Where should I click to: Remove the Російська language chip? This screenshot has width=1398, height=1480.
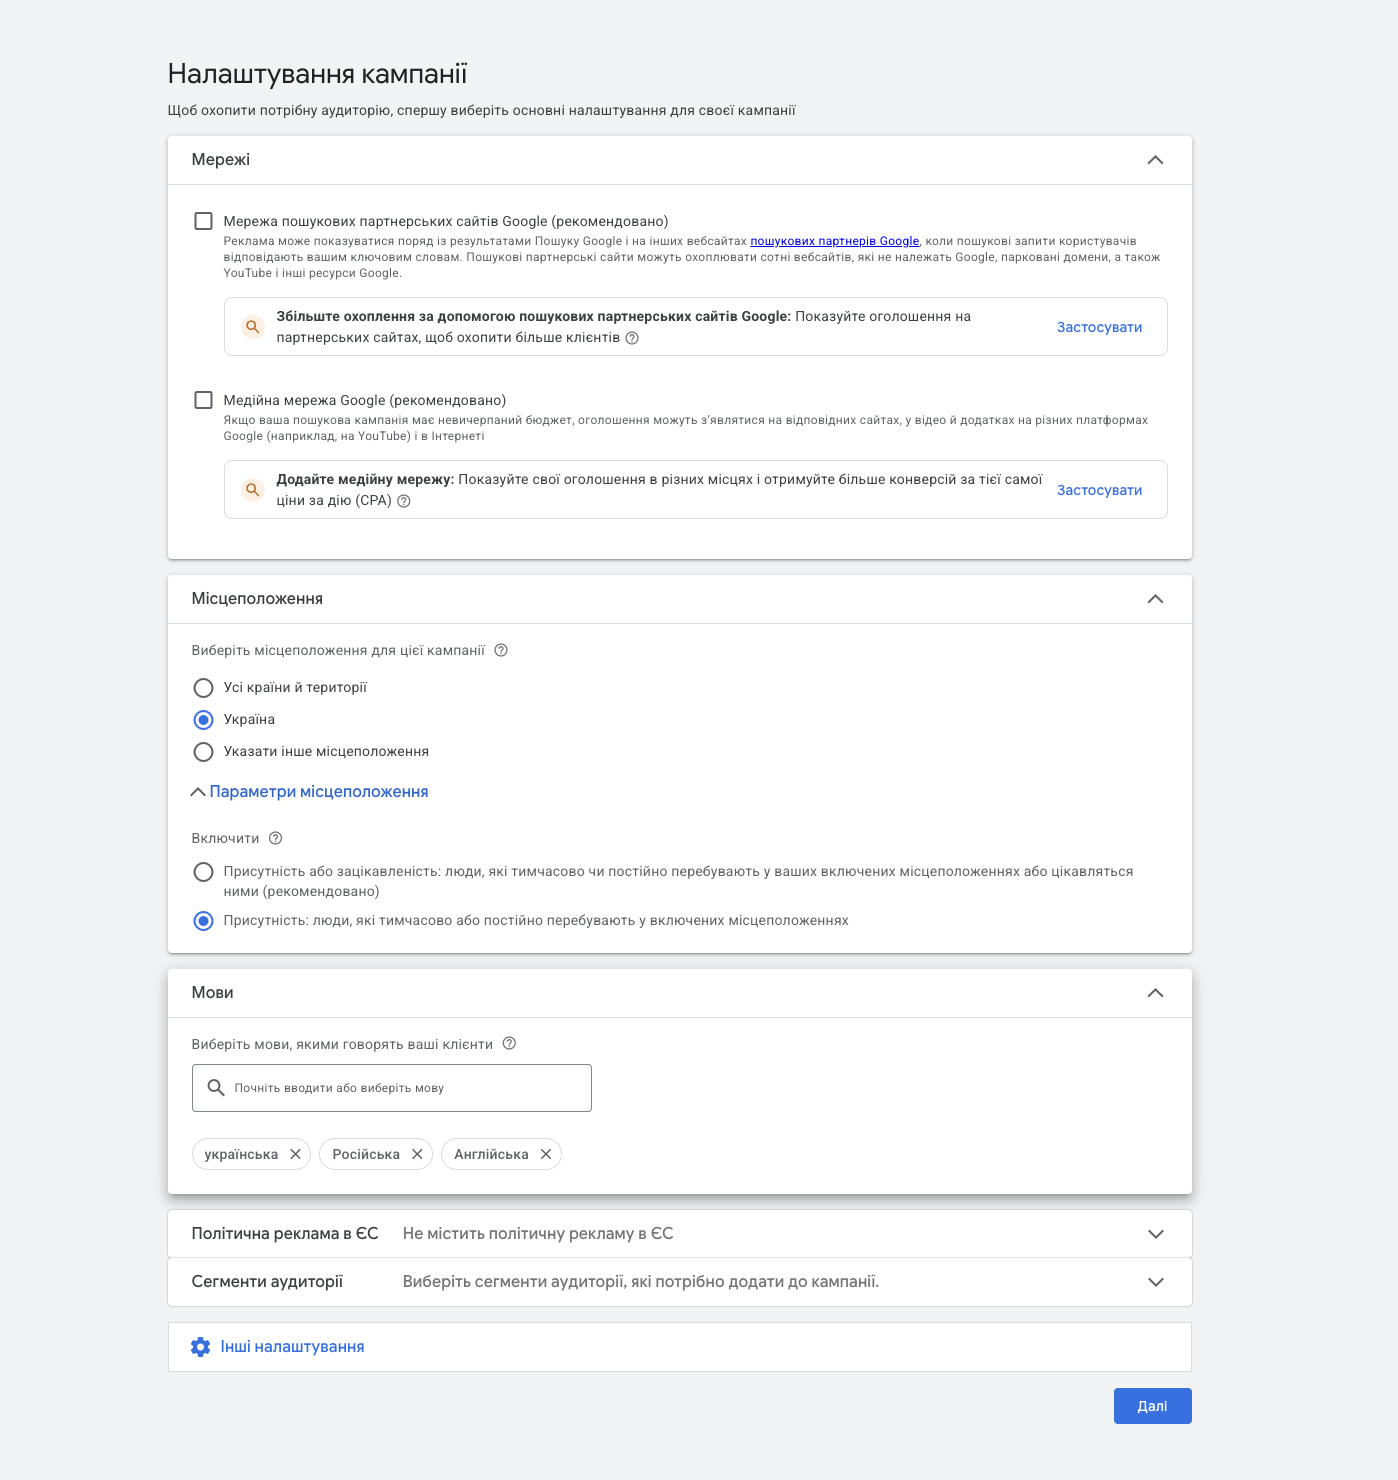point(417,1154)
